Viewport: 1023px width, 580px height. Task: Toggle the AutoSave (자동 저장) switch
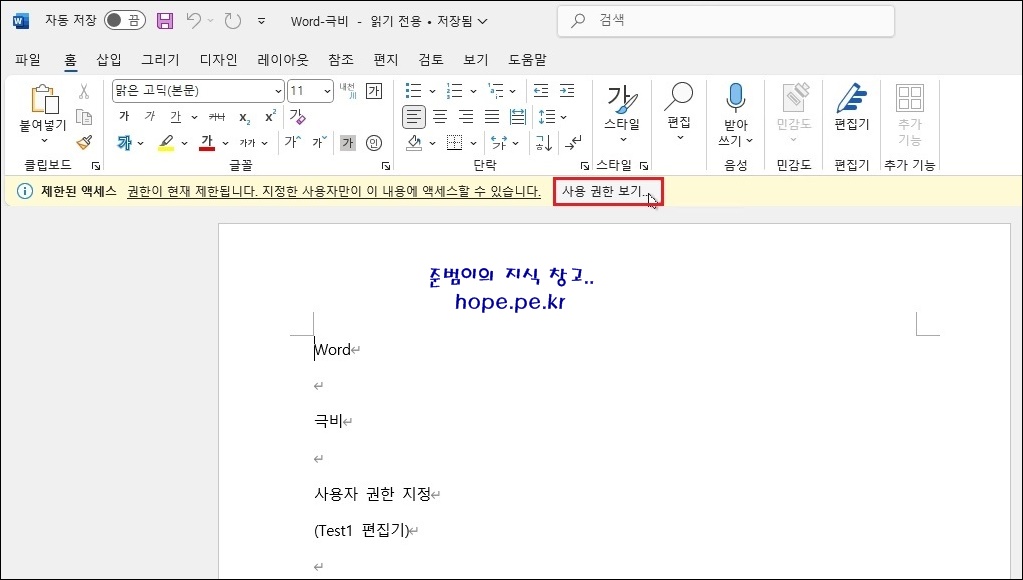[x=125, y=21]
